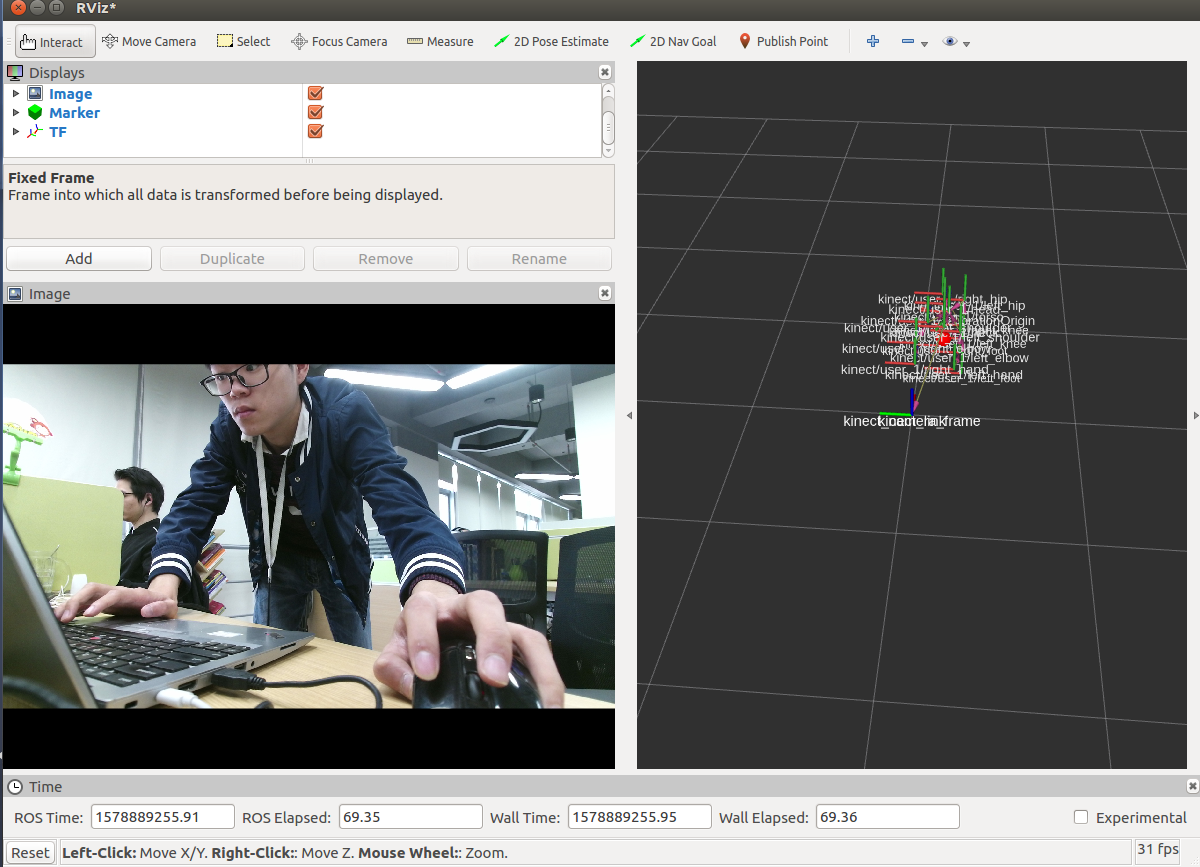This screenshot has height=867, width=1200.
Task: Toggle the TF display checkbox
Action: tap(315, 131)
